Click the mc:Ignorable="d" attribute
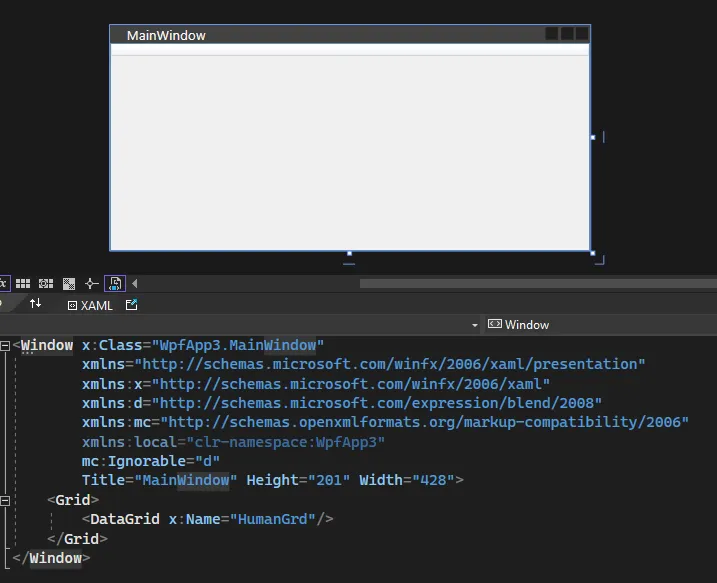The height and width of the screenshot is (583, 717). point(151,461)
